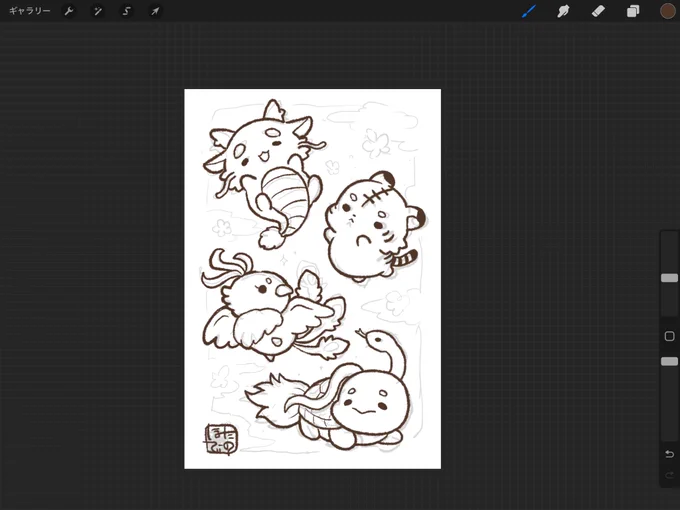This screenshot has width=680, height=510.
Task: Tap the square modify button in sidebar
Action: pos(669,336)
